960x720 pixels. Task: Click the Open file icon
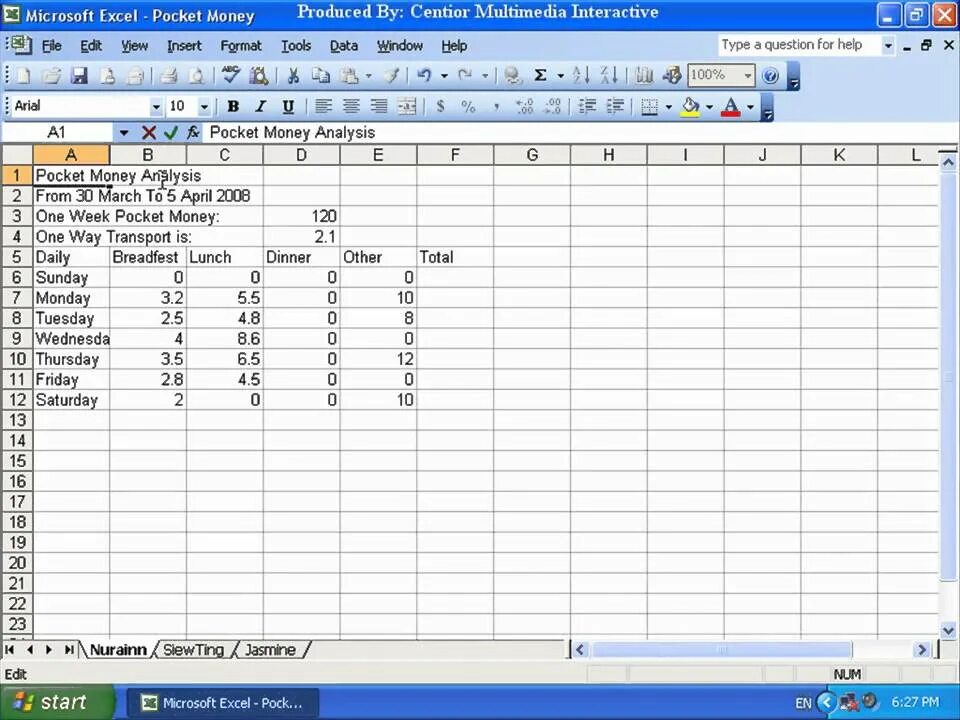52,75
